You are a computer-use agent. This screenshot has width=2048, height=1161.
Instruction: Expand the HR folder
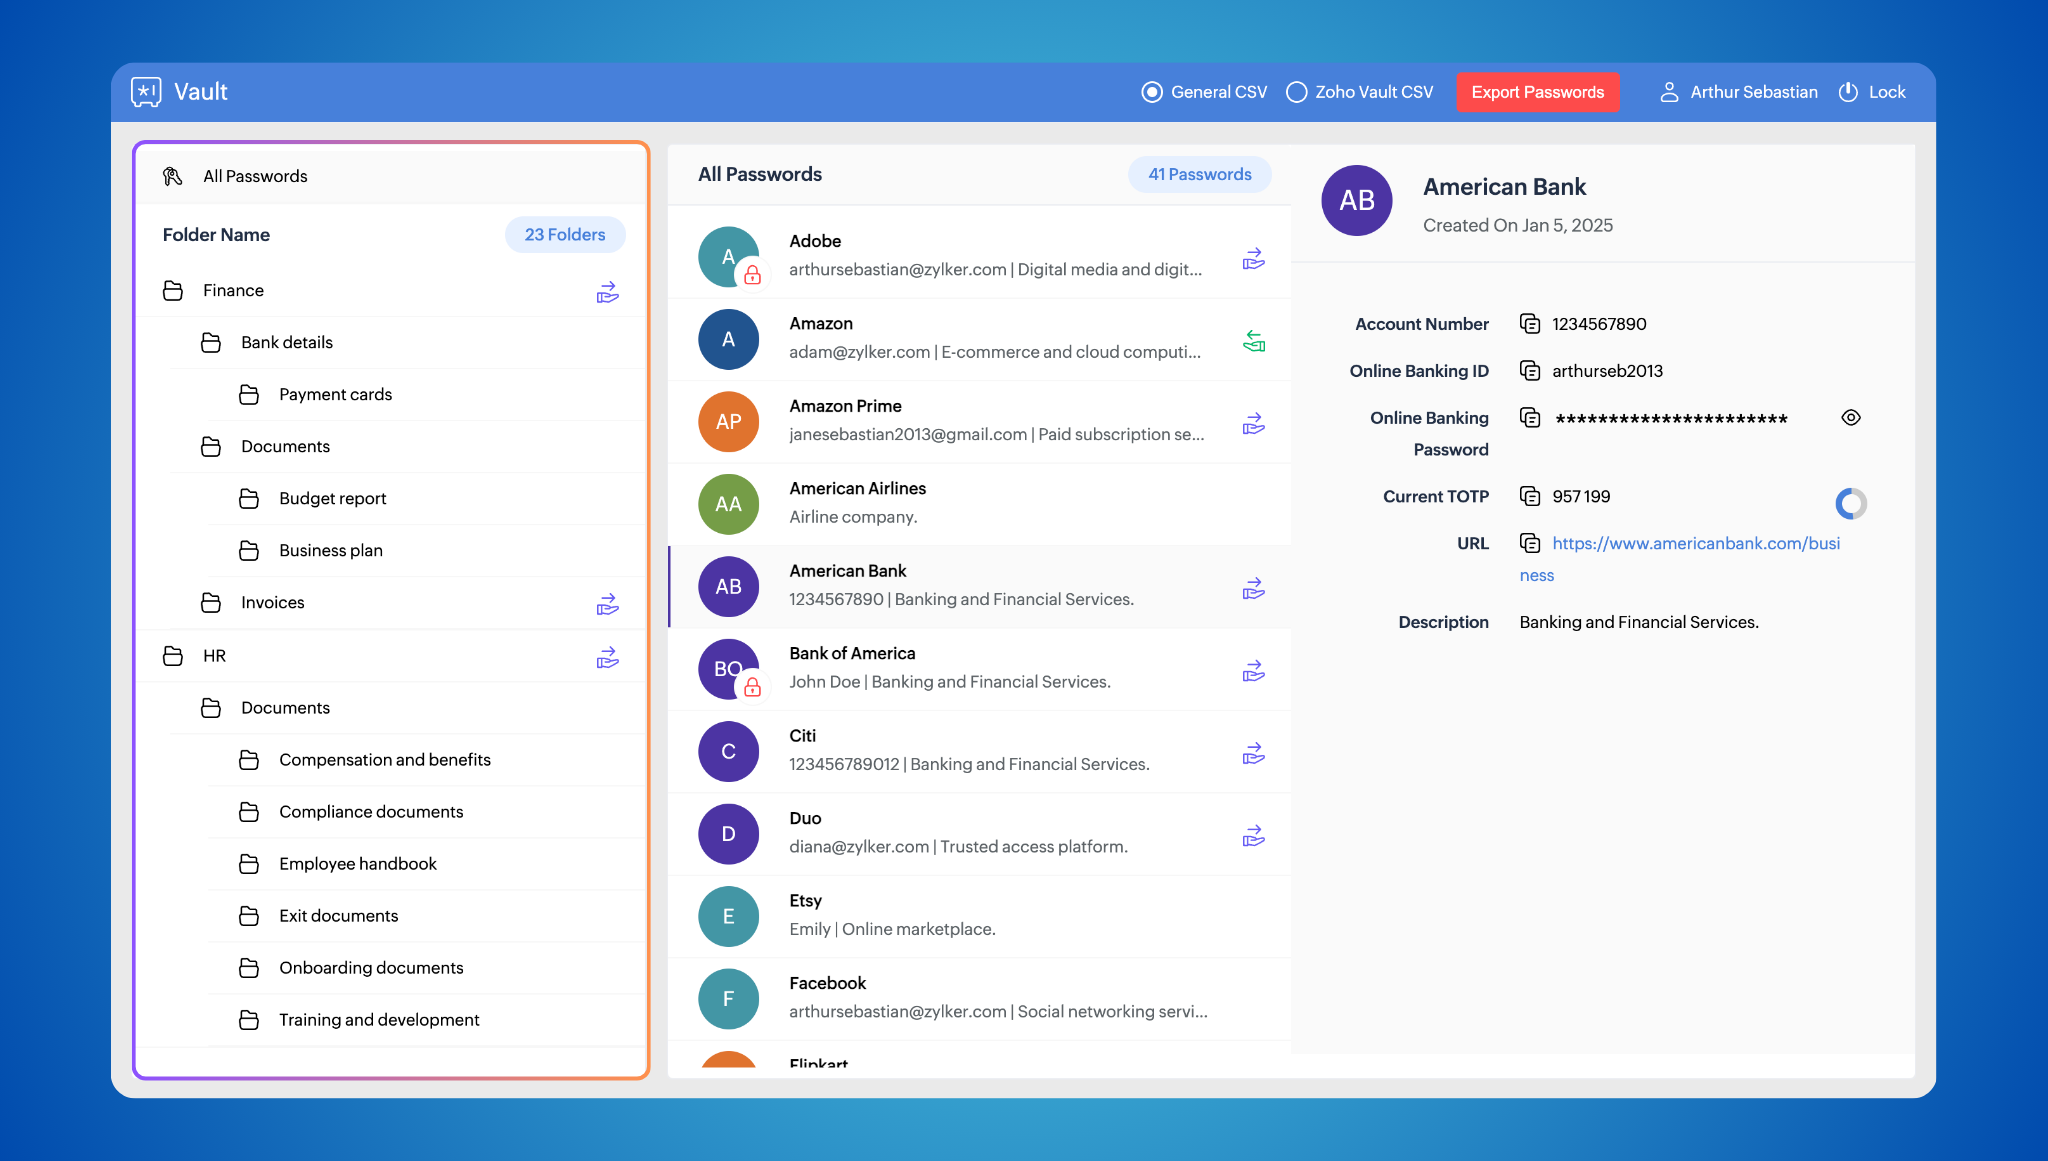tap(214, 656)
